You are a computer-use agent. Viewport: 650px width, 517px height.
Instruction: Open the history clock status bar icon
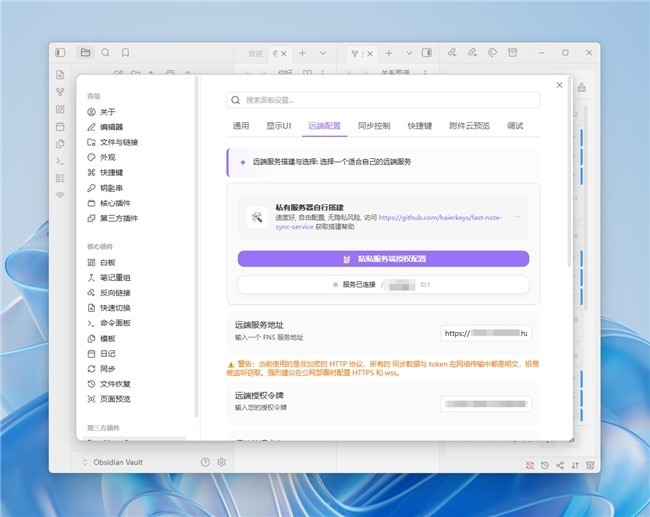545,465
